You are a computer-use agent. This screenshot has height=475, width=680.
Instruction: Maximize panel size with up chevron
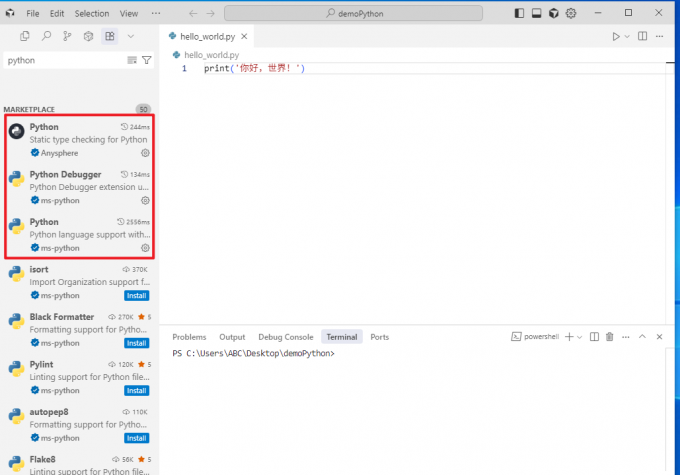(x=642, y=337)
